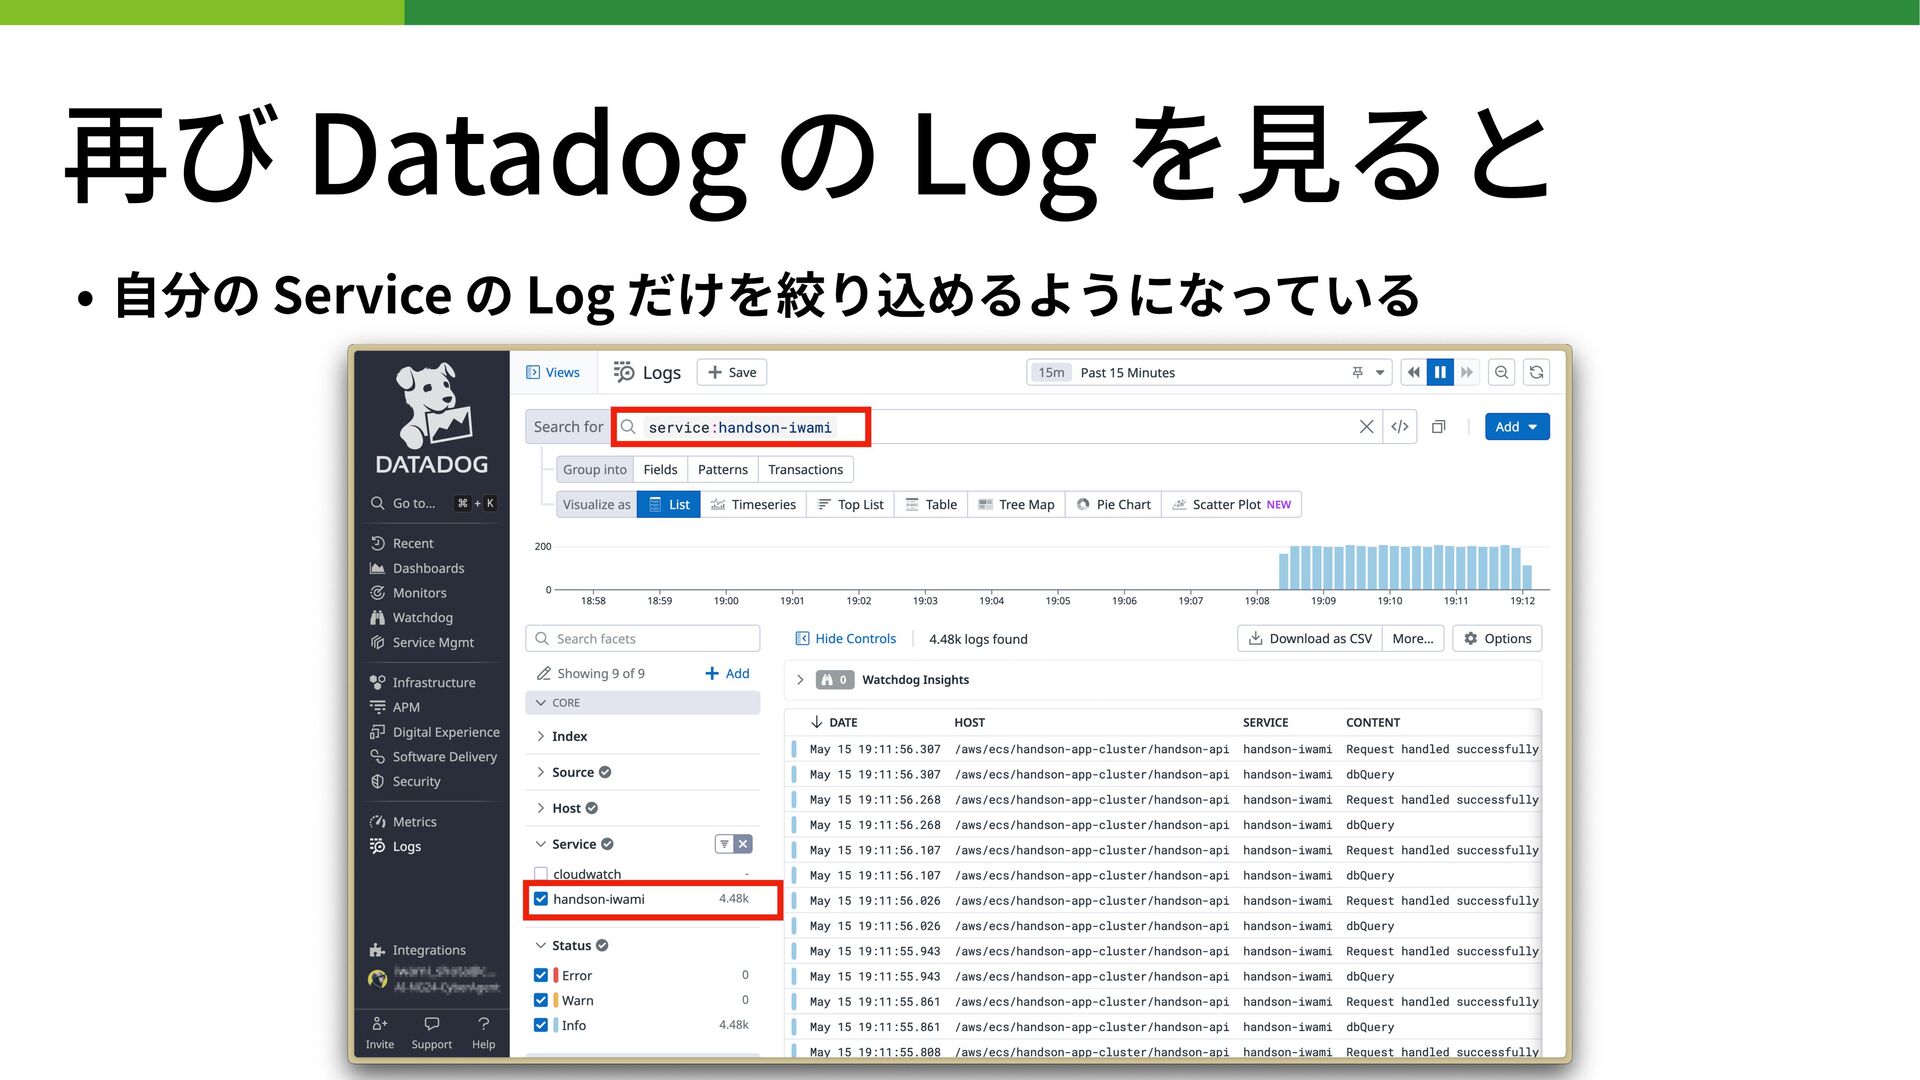
Task: Select Table visualization
Action: pos(931,504)
